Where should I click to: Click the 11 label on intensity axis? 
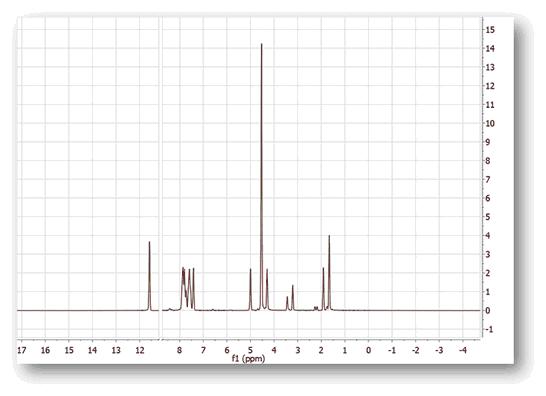tap(490, 104)
